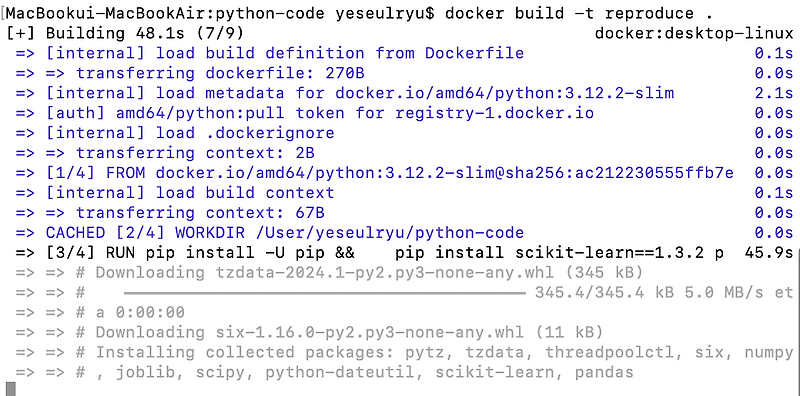Click the terminal cursor block at bottom
The width and height of the screenshot is (800, 396).
point(11,388)
